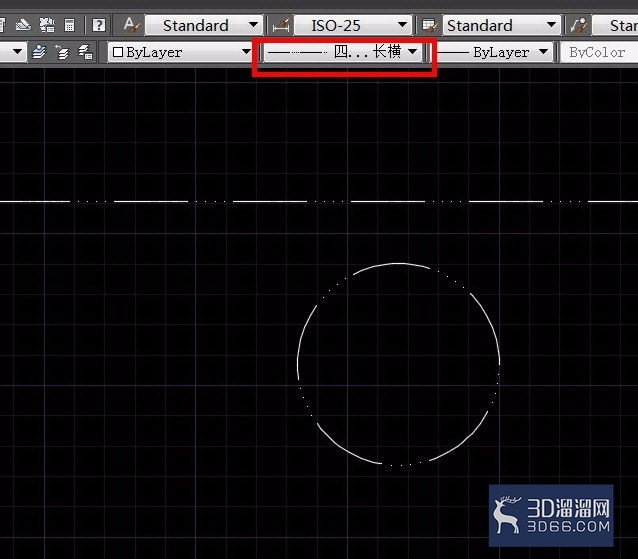Open the QuickCalc calculator icon
Image resolution: width=638 pixels, height=559 pixels.
click(x=70, y=25)
